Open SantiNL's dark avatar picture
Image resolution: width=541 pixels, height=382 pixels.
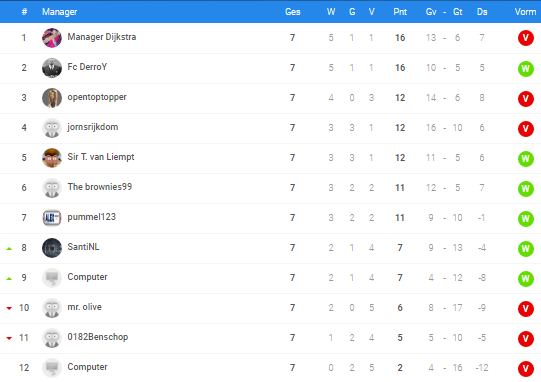pos(52,248)
